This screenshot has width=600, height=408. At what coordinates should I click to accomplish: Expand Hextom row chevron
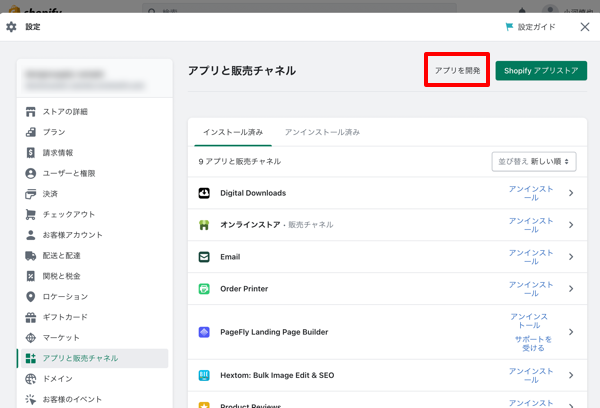[571, 375]
